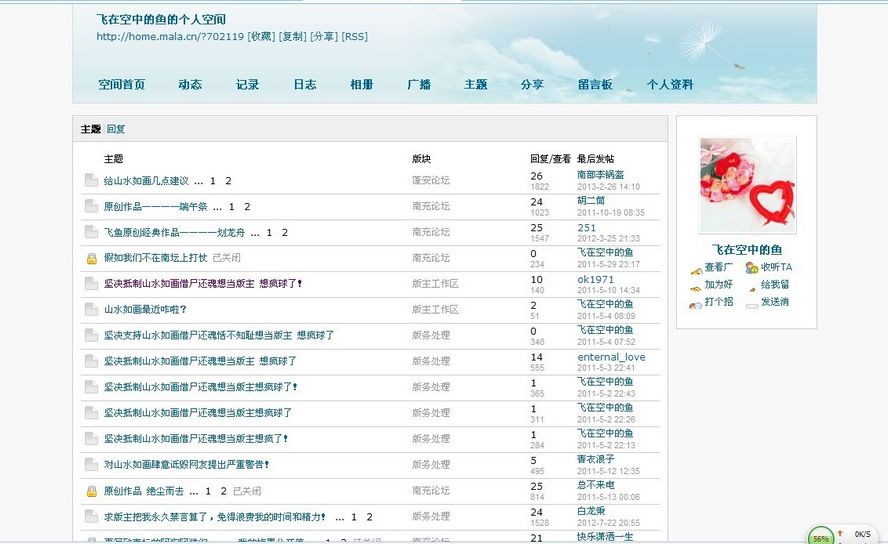Click the lock icon beside 假如我们不在南坛上打仗
The image size is (888, 544).
point(91,258)
